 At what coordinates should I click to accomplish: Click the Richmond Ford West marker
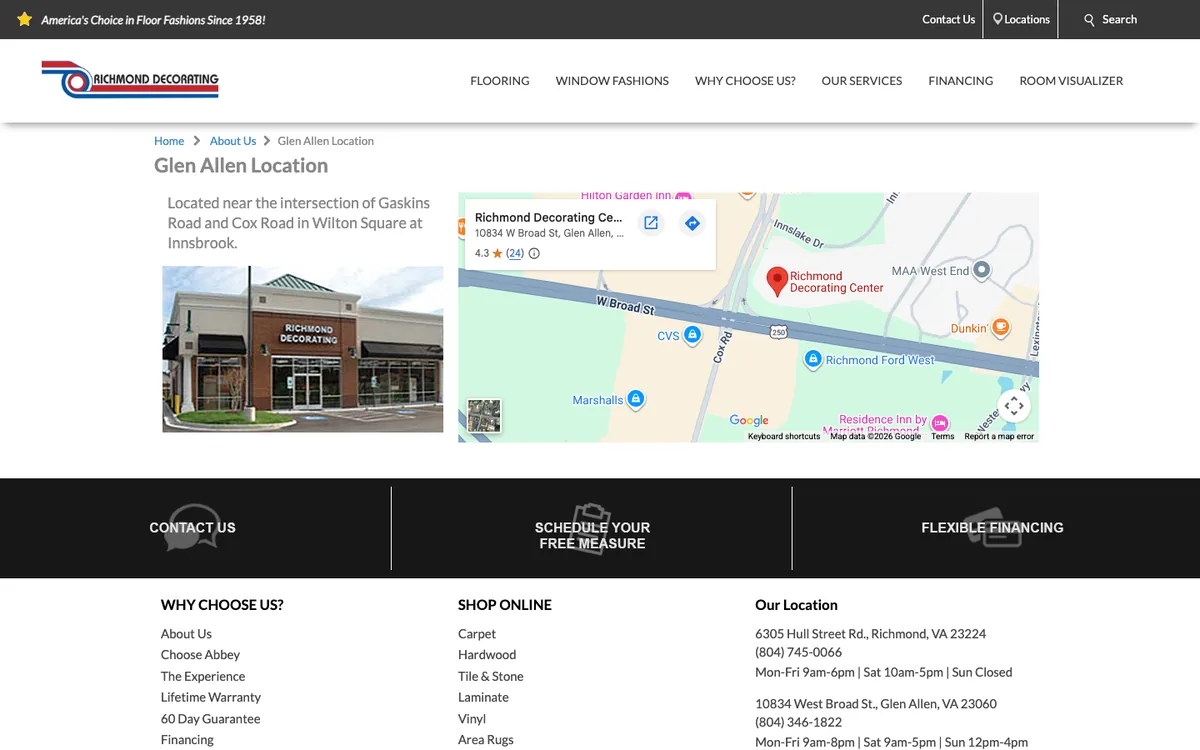[x=813, y=359]
